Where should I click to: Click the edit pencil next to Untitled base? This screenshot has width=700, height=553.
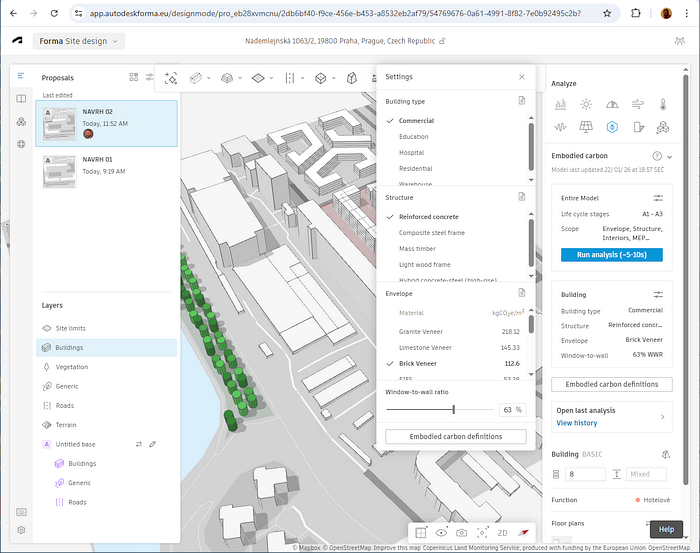pyautogui.click(x=153, y=444)
